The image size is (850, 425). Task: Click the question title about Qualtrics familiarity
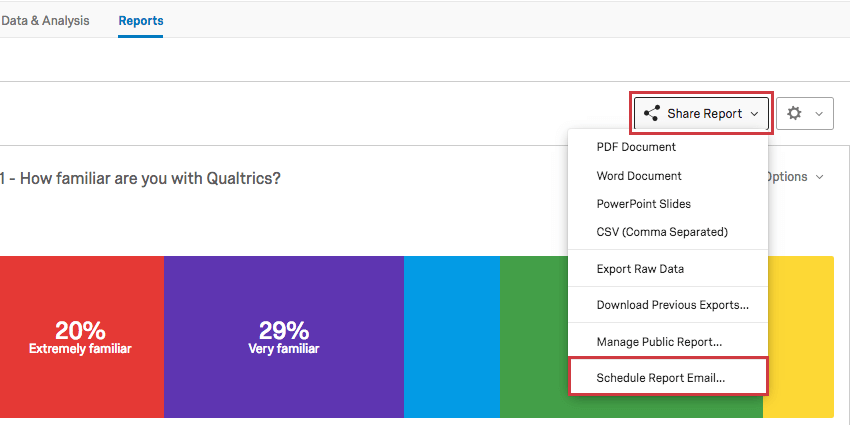point(140,178)
